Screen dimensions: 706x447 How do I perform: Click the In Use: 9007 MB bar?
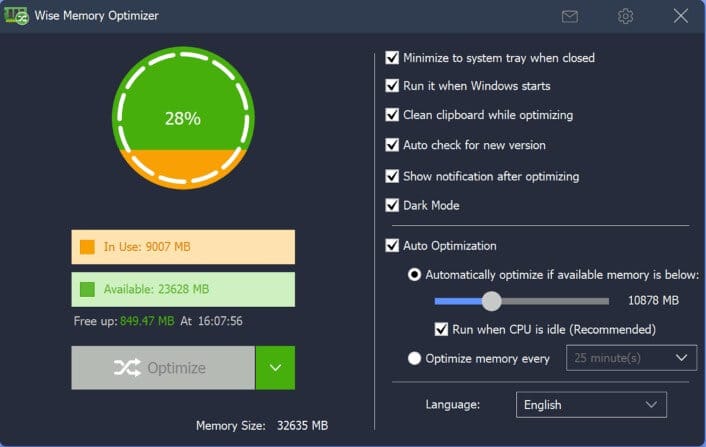[x=183, y=247]
